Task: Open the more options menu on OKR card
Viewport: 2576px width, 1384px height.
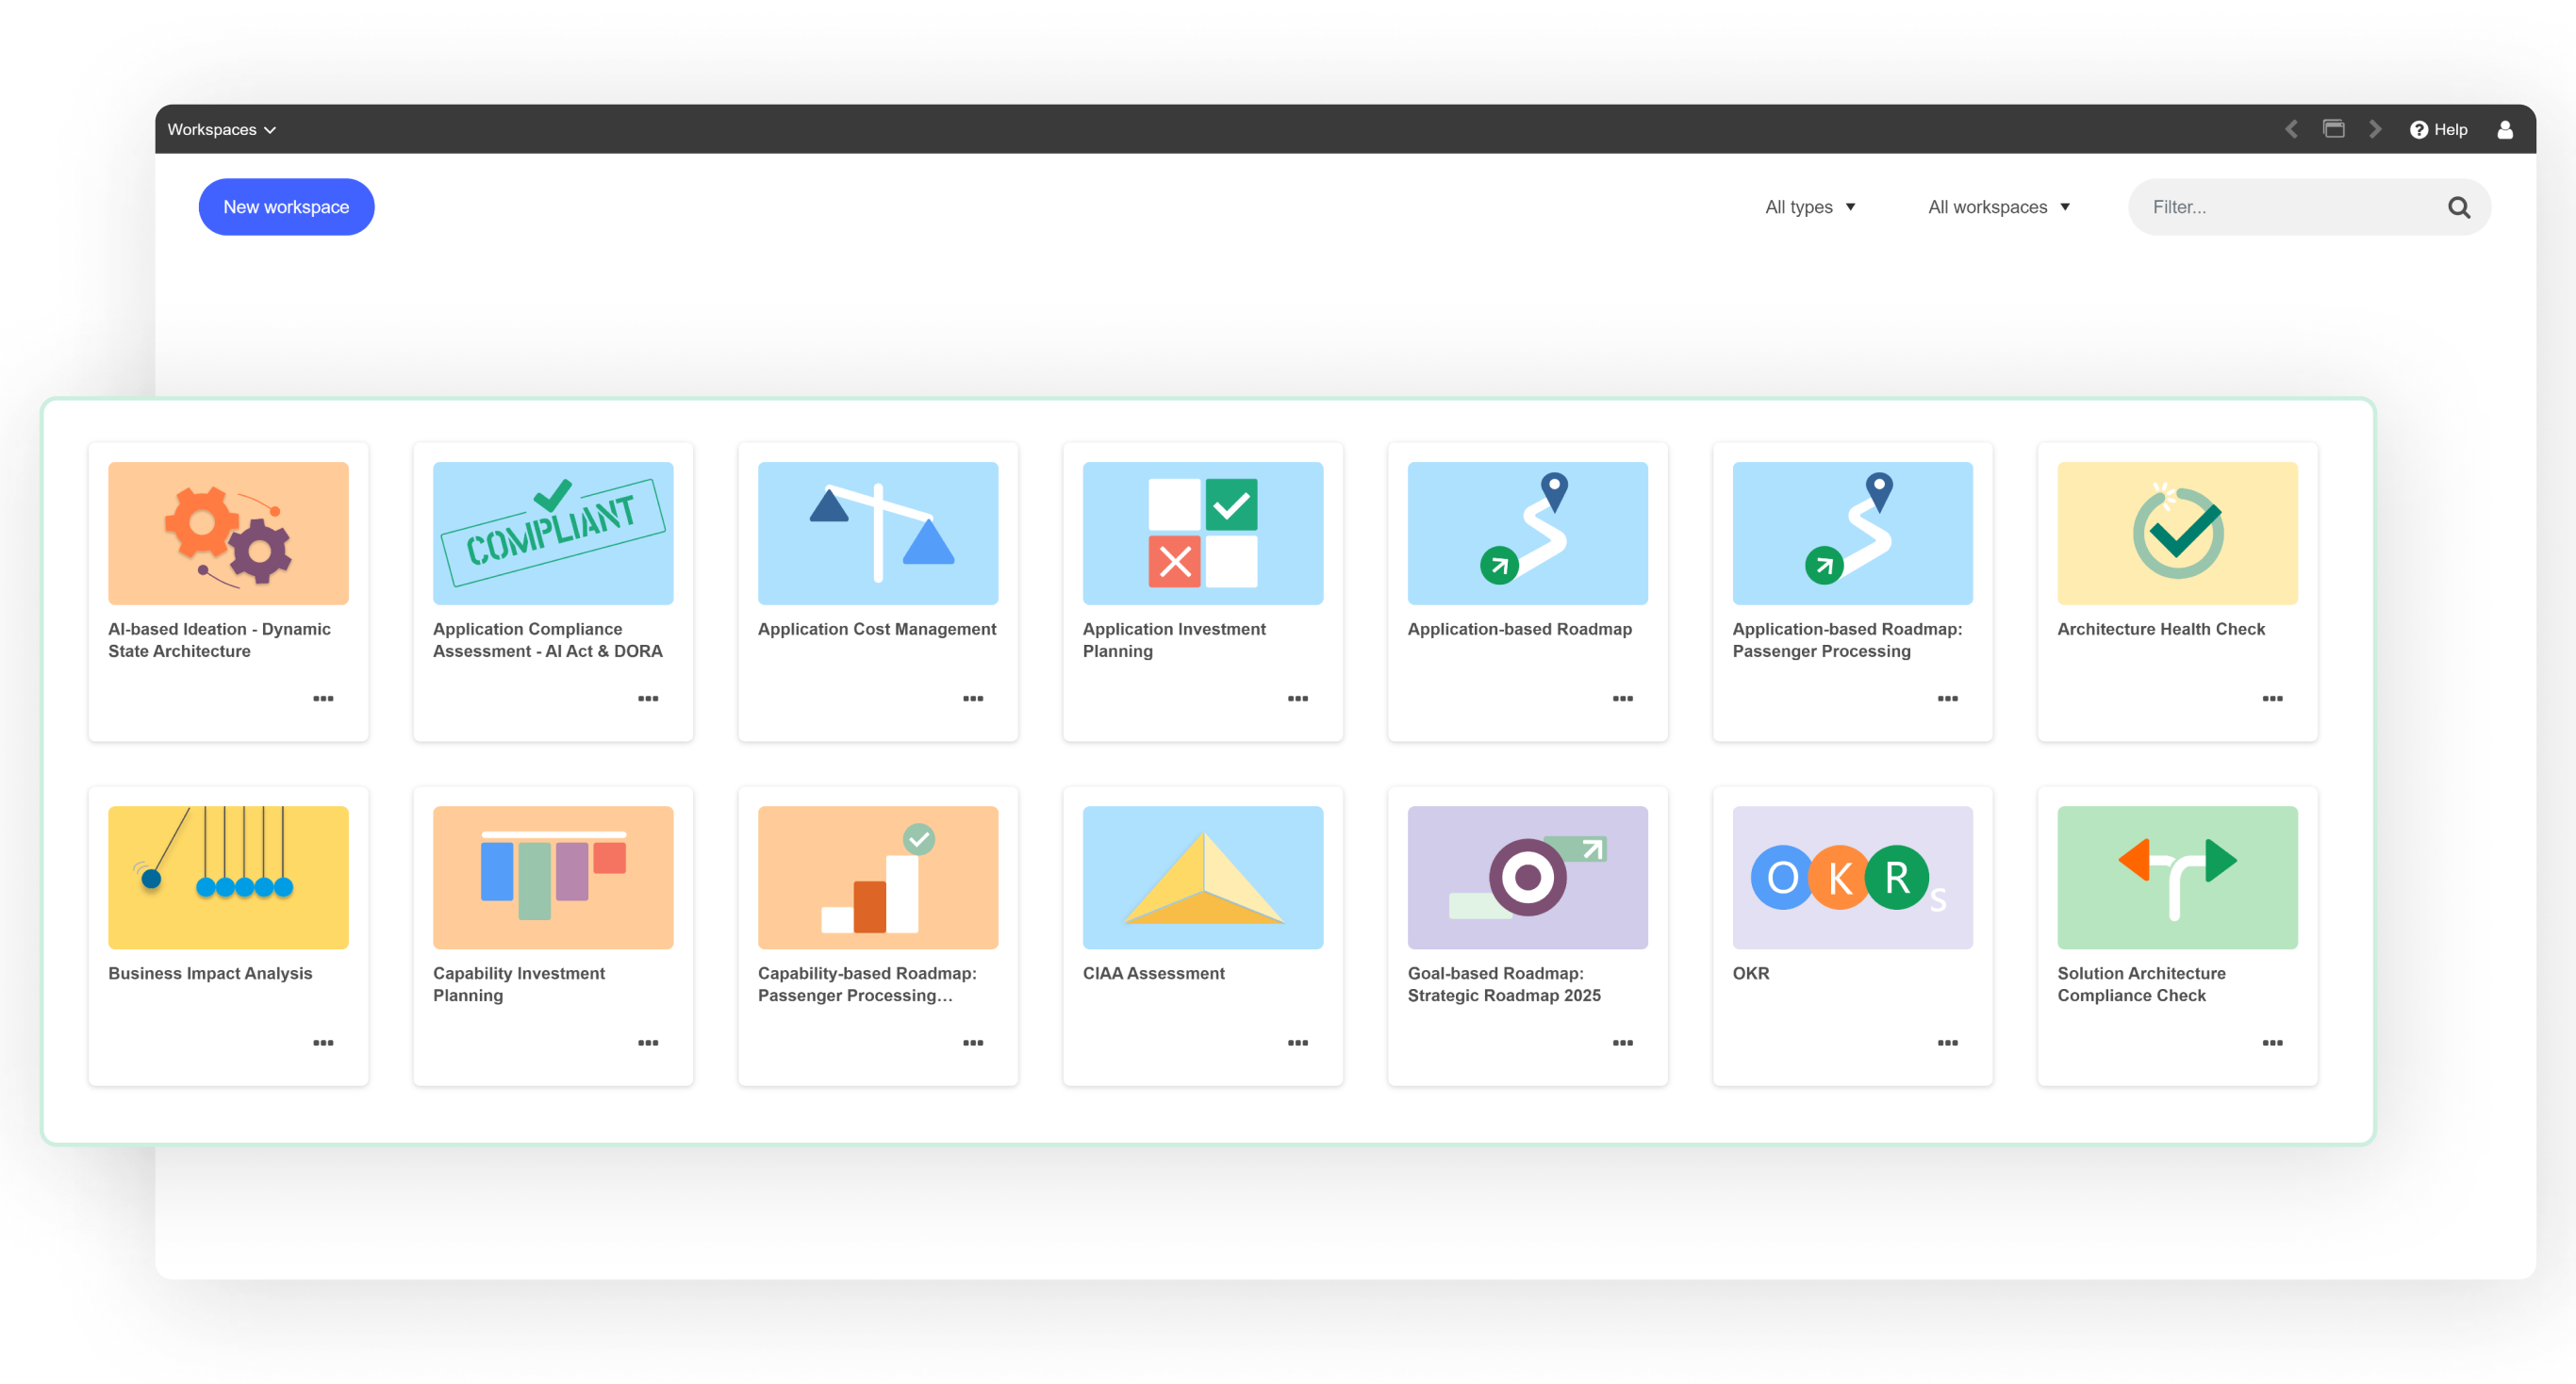Action: pyautogui.click(x=1947, y=1042)
